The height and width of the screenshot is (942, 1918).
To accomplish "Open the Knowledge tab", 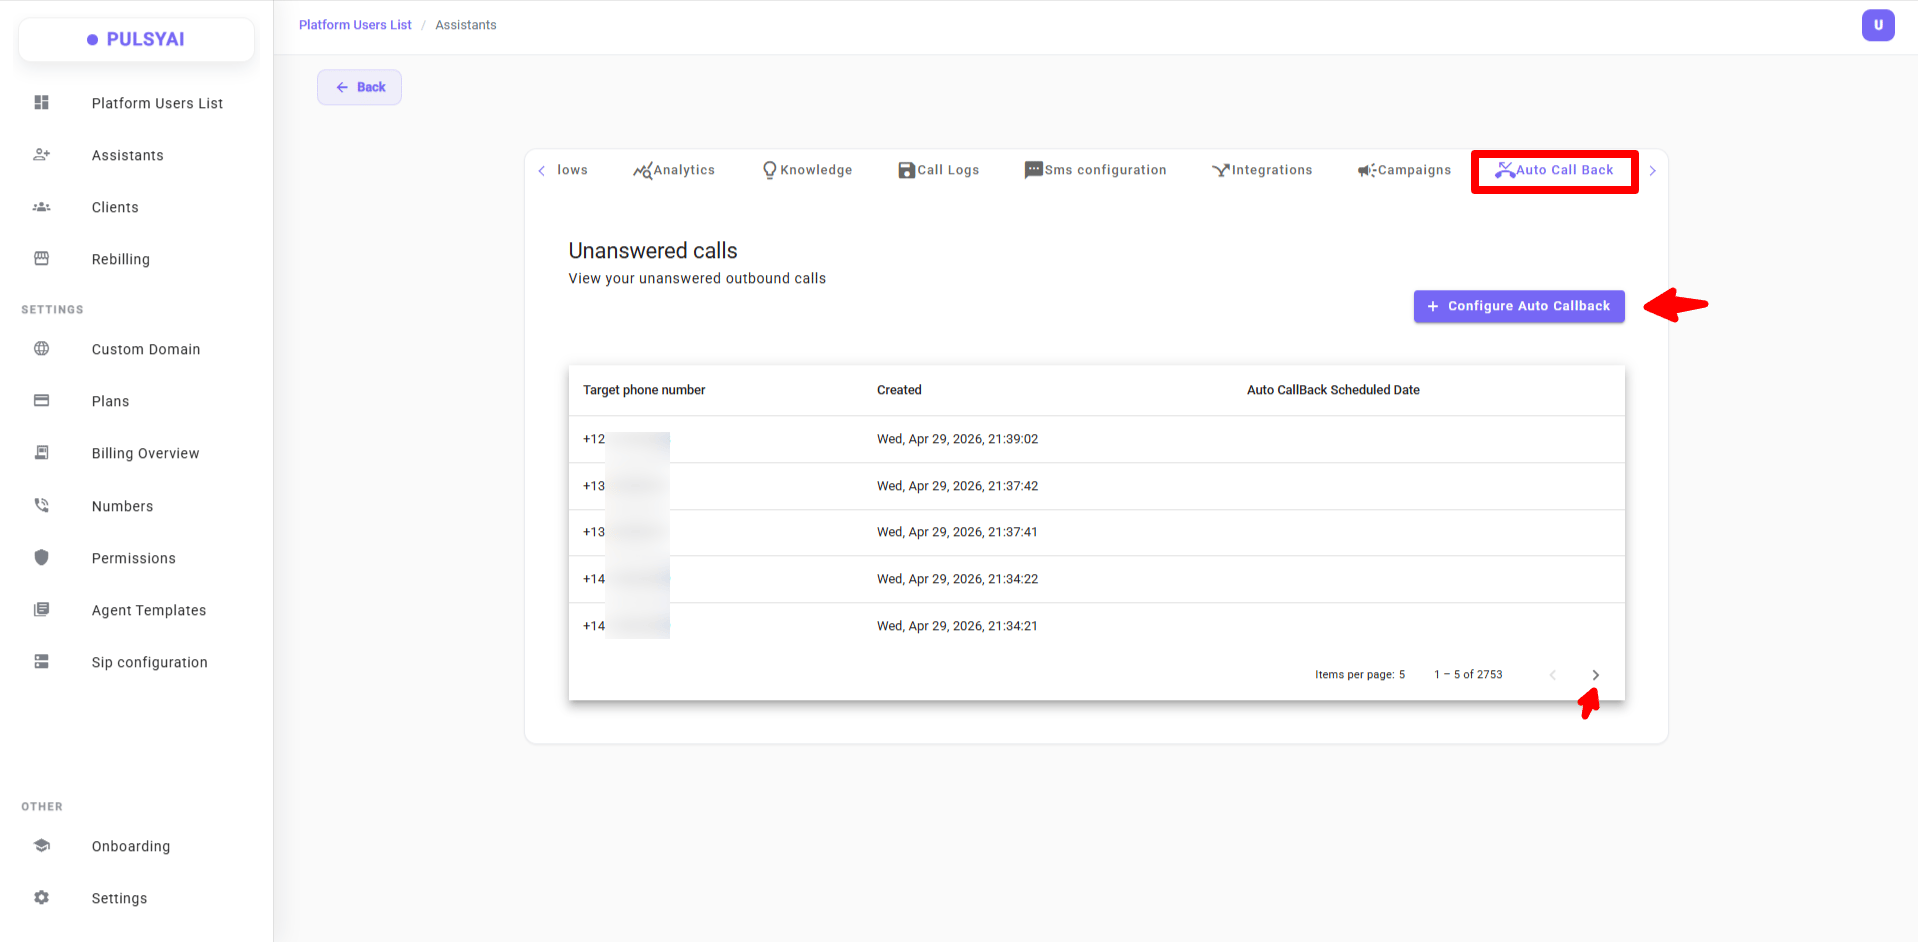I will click(807, 170).
